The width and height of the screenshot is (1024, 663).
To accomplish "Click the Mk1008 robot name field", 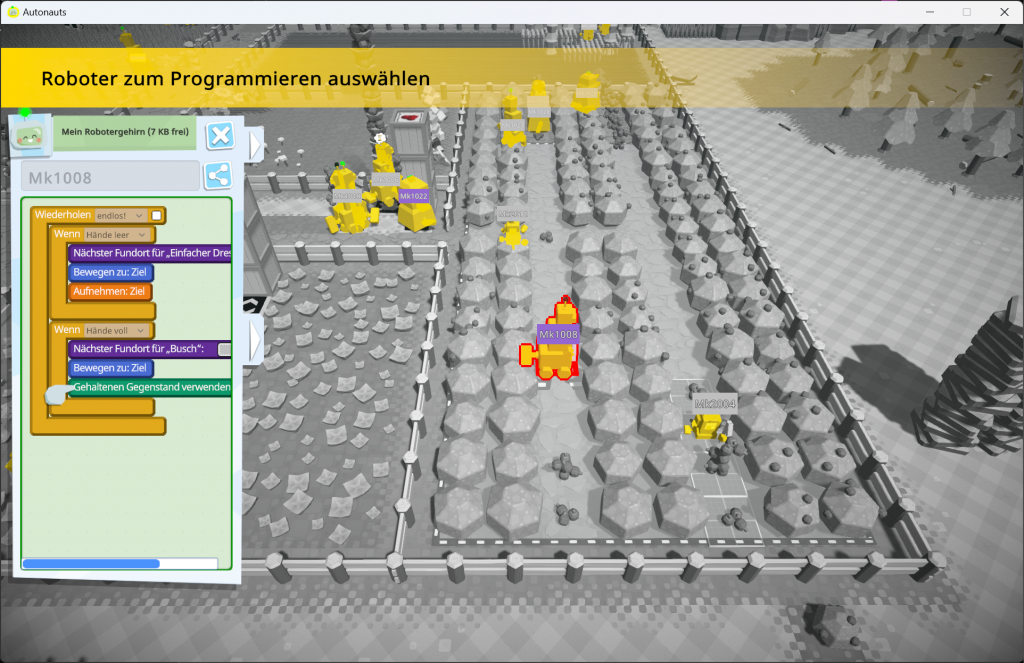I will [110, 177].
